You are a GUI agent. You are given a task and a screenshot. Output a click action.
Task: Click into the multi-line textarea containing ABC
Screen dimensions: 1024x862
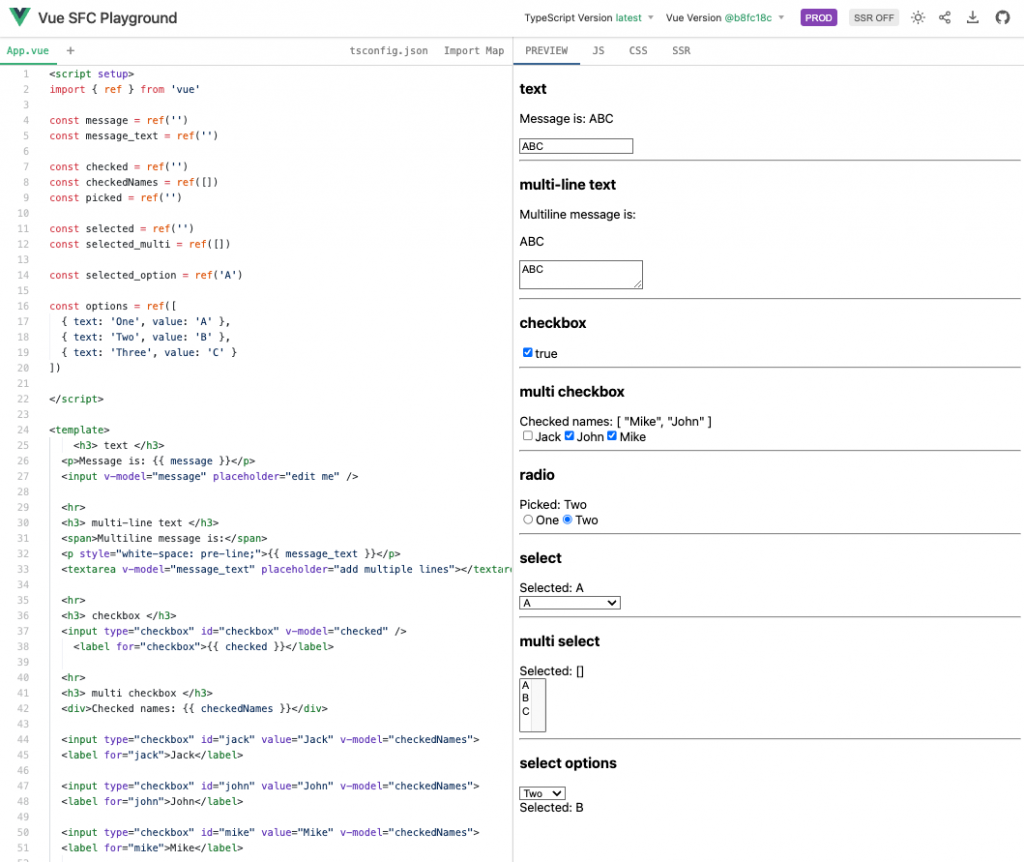[581, 274]
